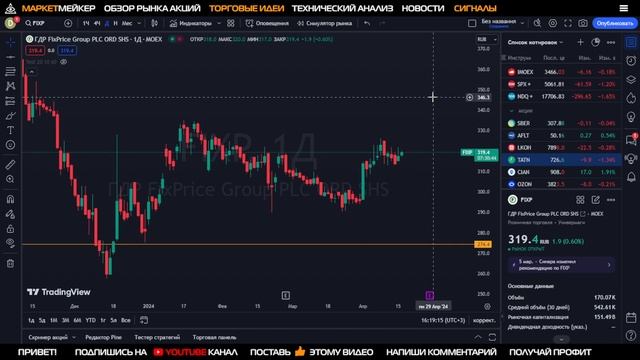The height and width of the screenshot is (360, 640).
Task: Toggle stay in drawing mode
Action: (x=10, y=214)
